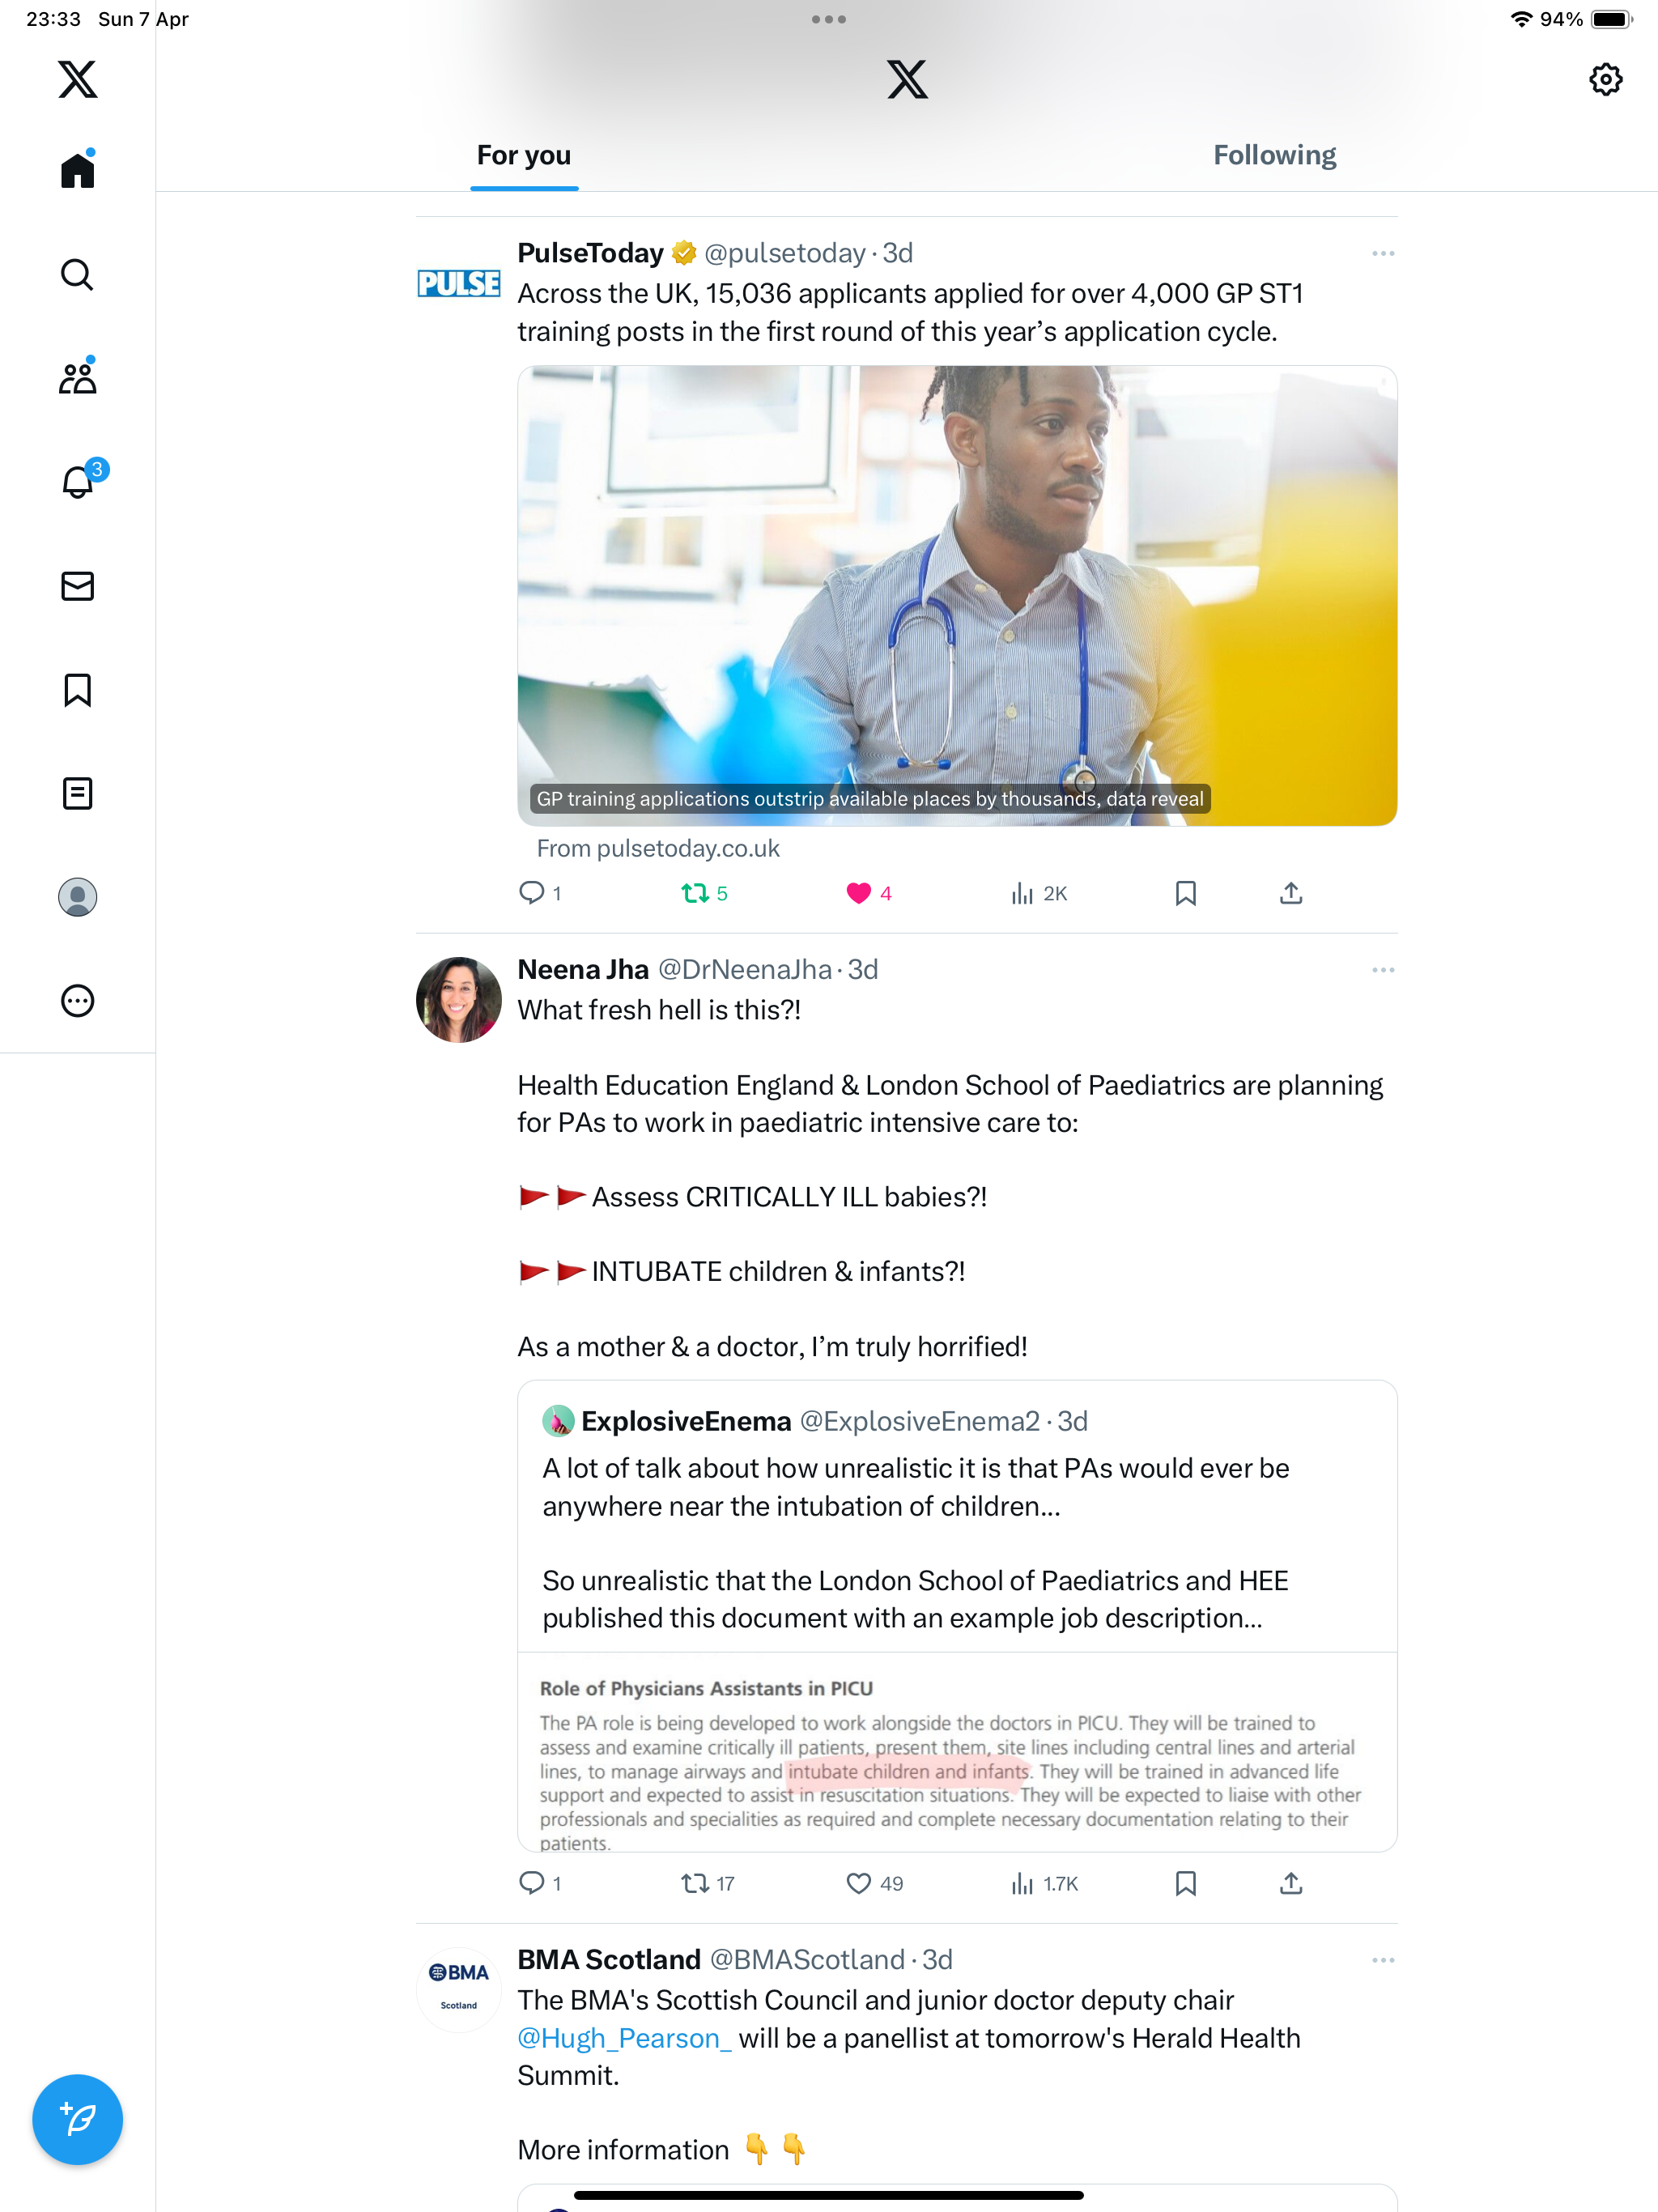Open the Search icon in sidebar
The image size is (1658, 2212).
77,274
